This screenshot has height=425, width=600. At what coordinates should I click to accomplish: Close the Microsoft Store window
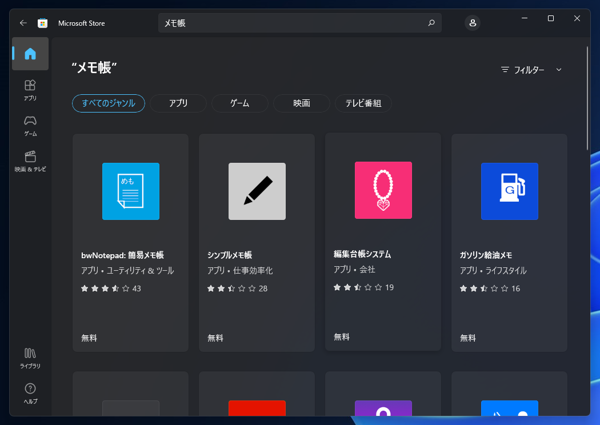click(x=577, y=18)
